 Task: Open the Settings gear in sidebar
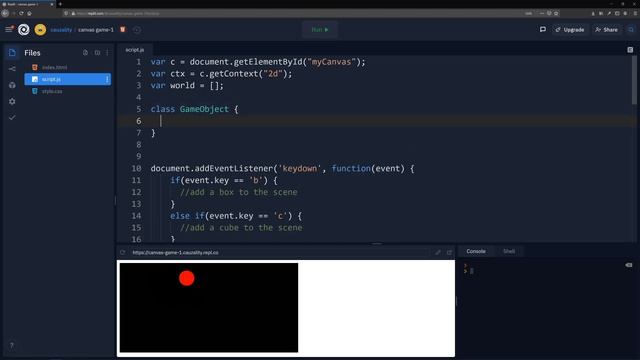pos(12,101)
